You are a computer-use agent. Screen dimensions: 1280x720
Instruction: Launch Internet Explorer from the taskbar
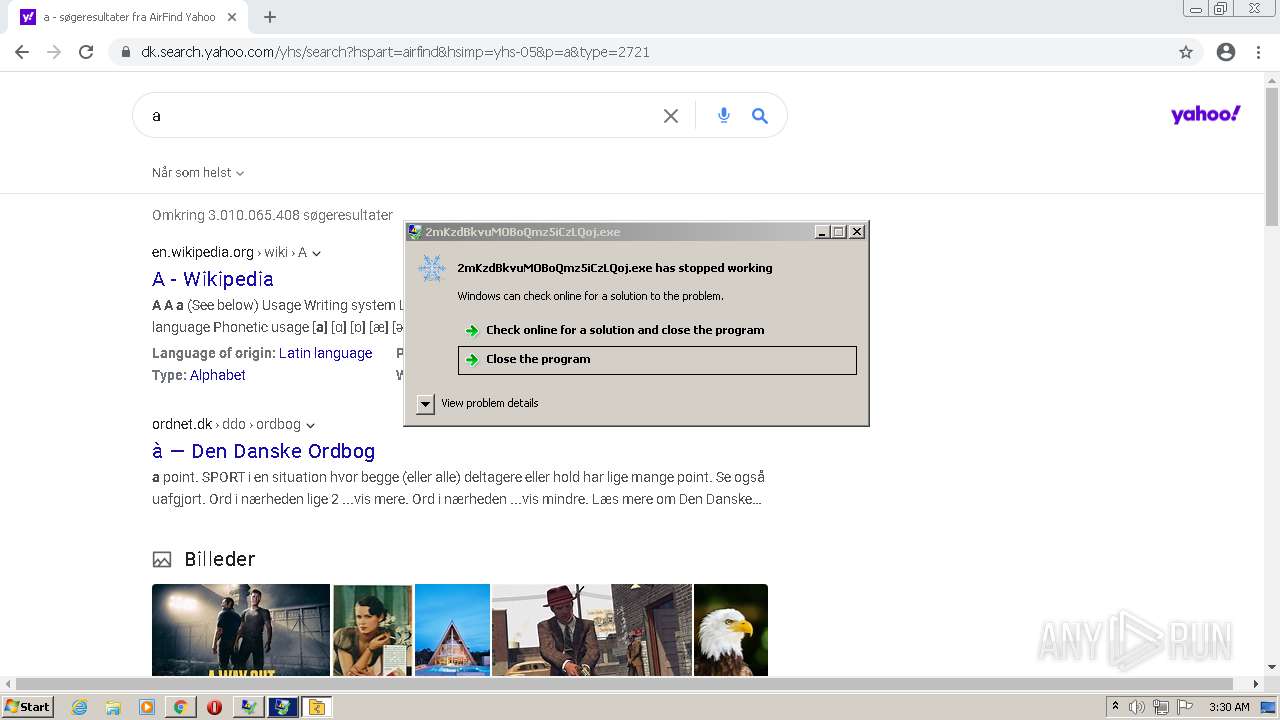80,707
